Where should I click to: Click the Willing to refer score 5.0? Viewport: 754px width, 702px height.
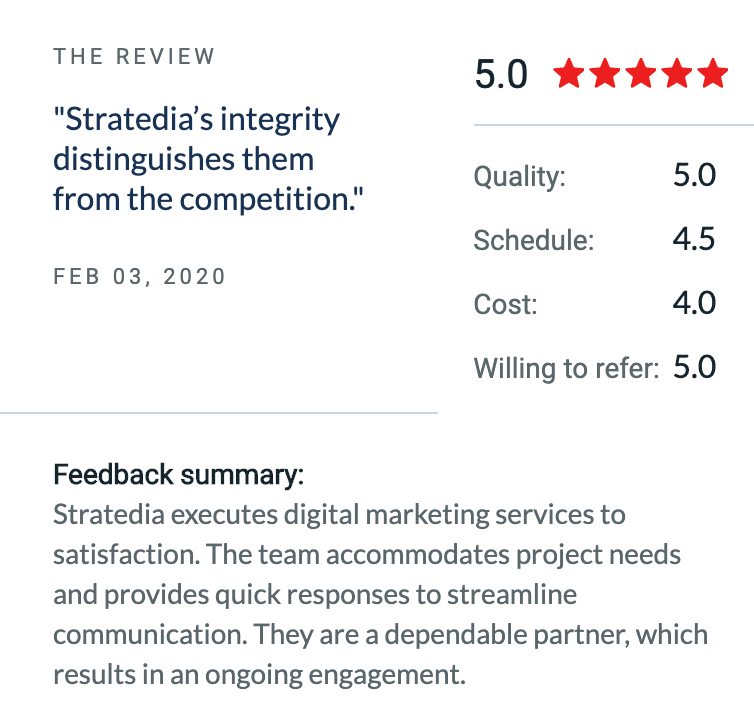tap(694, 367)
